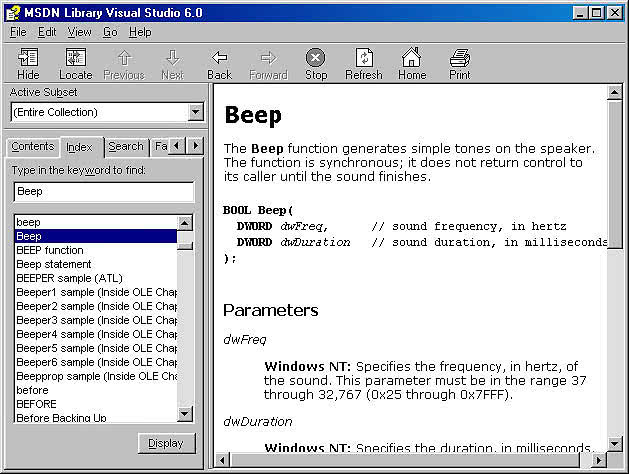The width and height of the screenshot is (629, 474).
Task: Select highlighted 'Beep' index entry
Action: 95,236
